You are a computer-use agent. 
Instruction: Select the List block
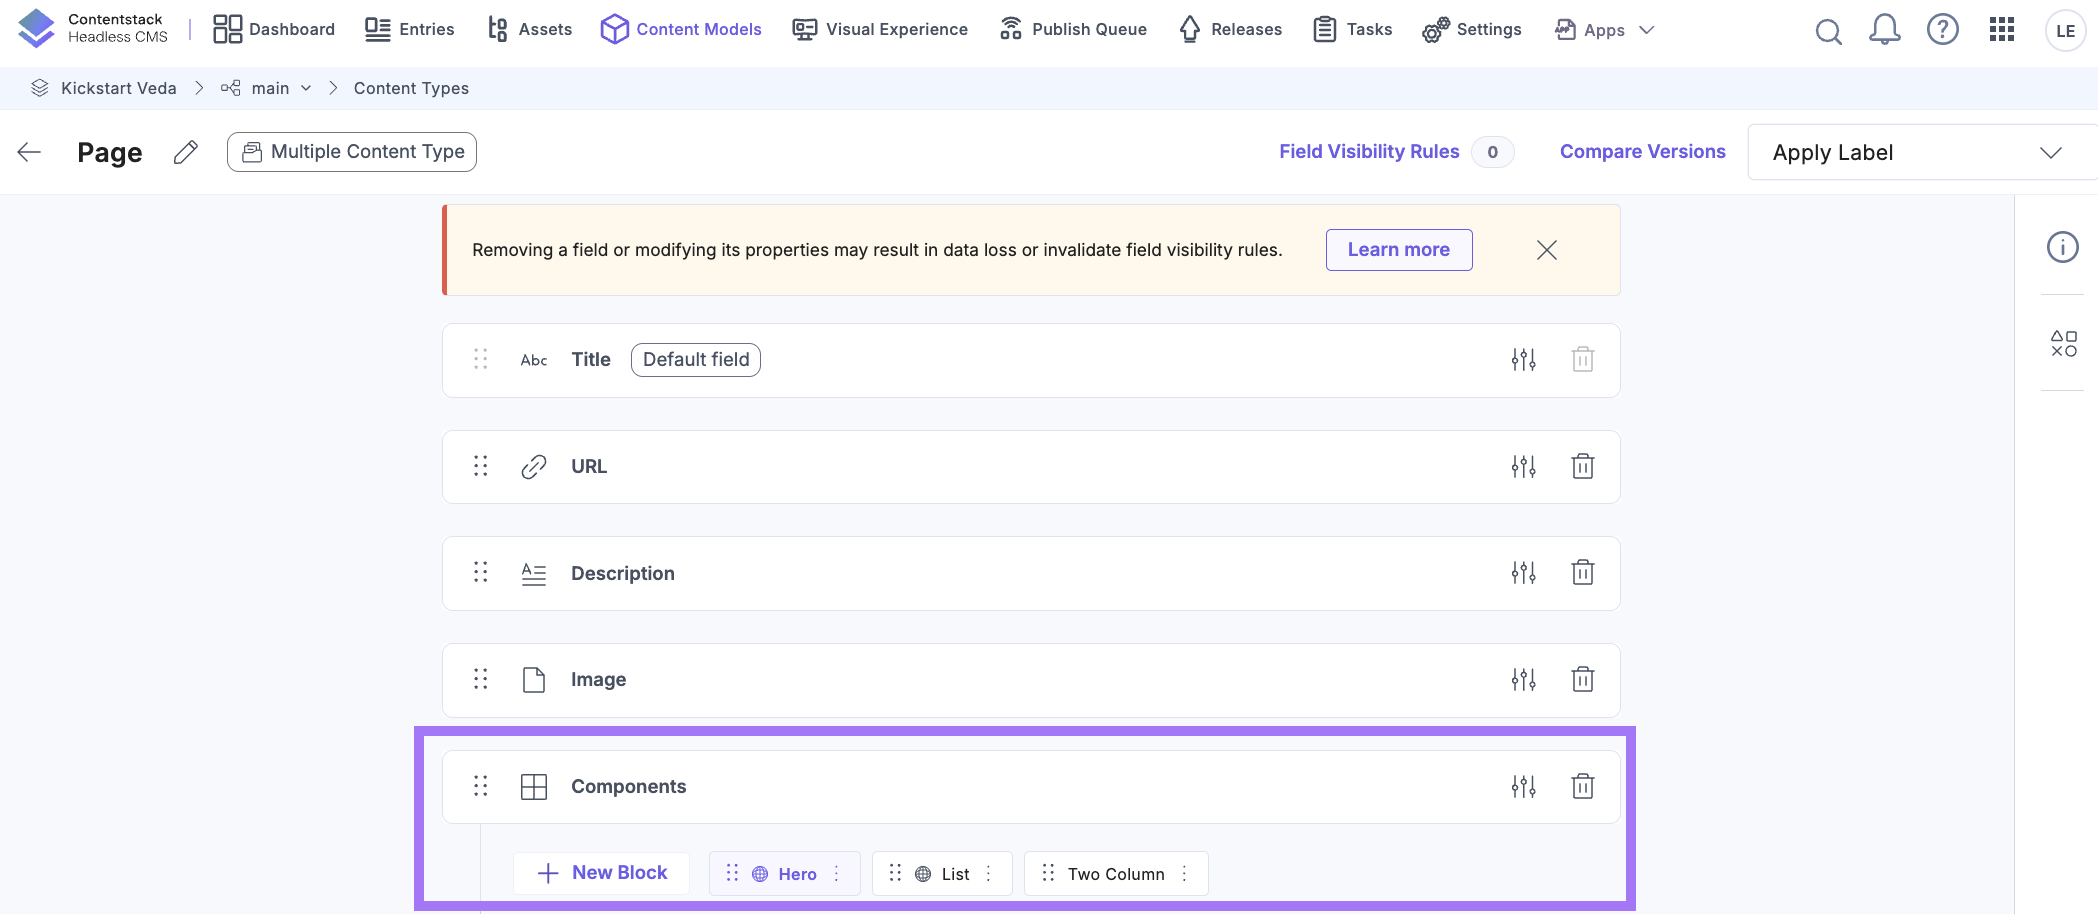pos(942,874)
